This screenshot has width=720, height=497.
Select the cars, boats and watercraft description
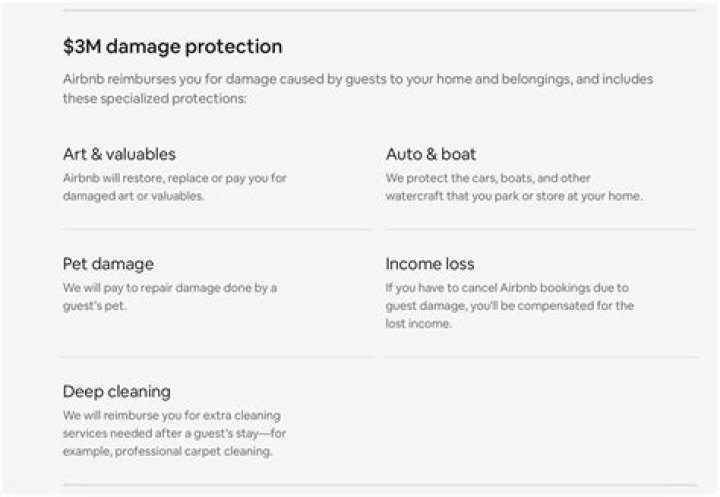[513, 187]
